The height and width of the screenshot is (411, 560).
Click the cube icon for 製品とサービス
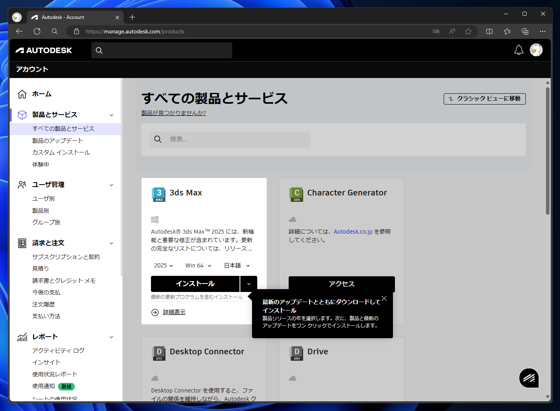pyautogui.click(x=22, y=115)
